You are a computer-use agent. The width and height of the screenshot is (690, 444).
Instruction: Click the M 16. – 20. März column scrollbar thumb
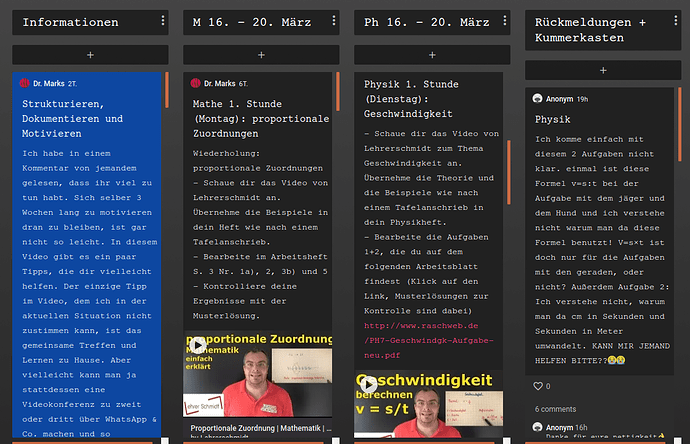coord(338,92)
